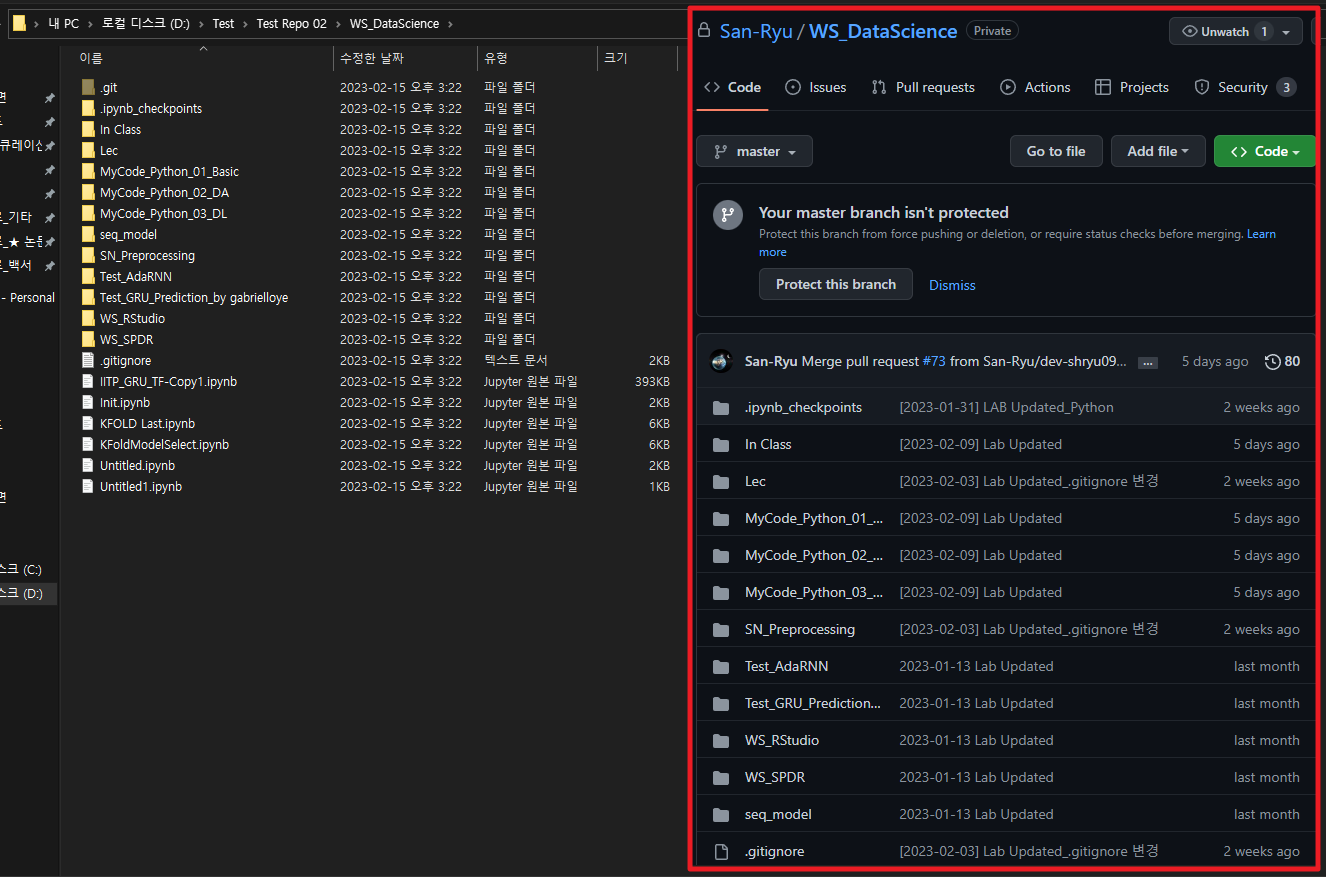Select 로컬 디스크 (D:) drive in the Explorer sidebar
Viewport: 1326px width, 877px height.
click(x=28, y=593)
